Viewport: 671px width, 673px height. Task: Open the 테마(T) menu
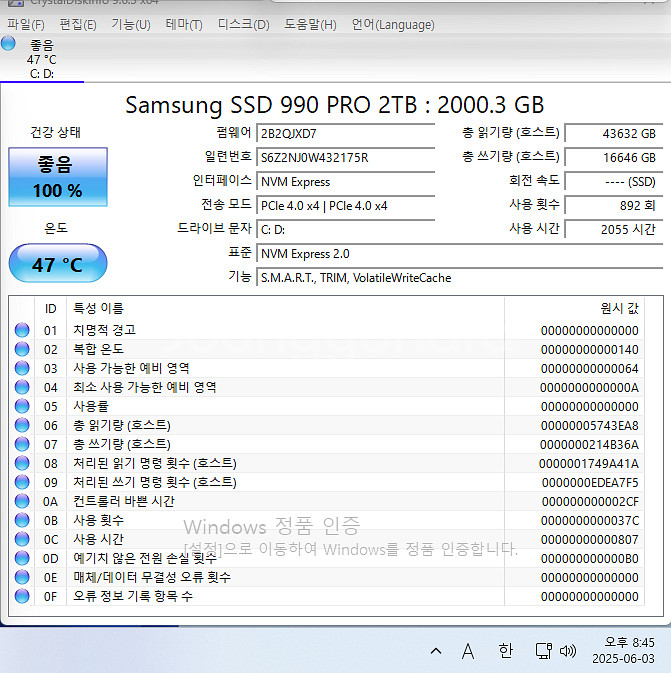coord(184,24)
